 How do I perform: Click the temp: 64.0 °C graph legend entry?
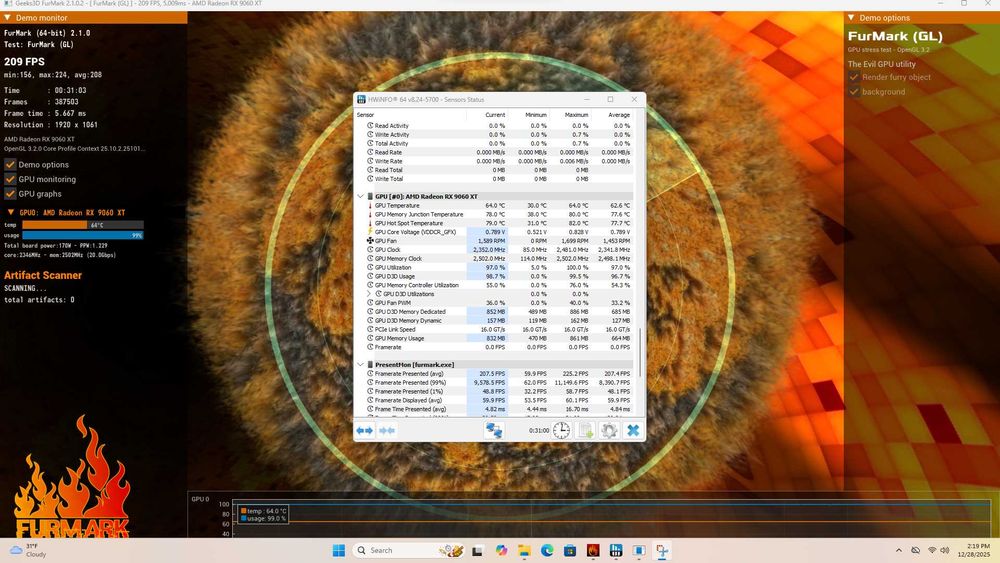point(263,511)
